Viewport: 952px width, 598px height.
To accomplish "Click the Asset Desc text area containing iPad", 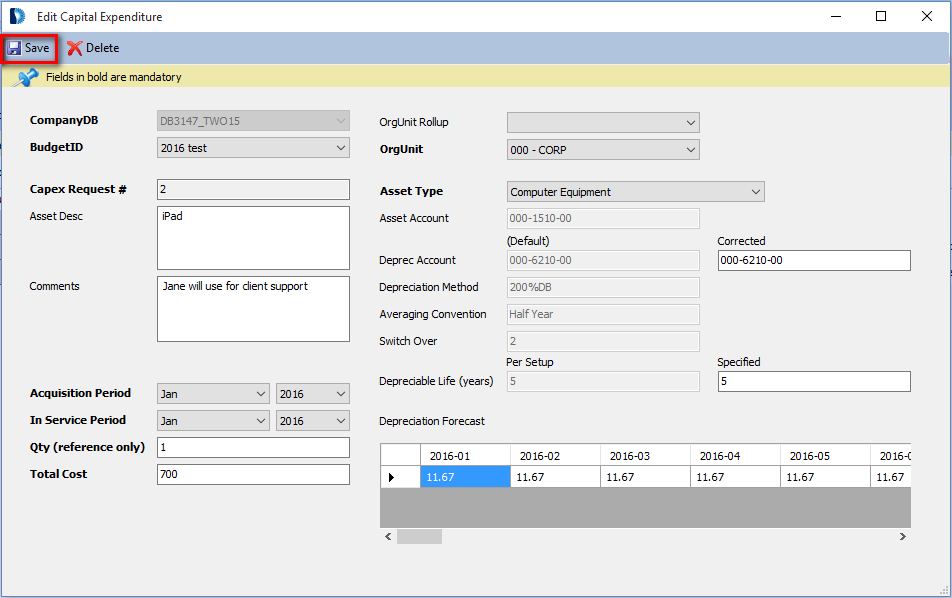I will coord(253,238).
